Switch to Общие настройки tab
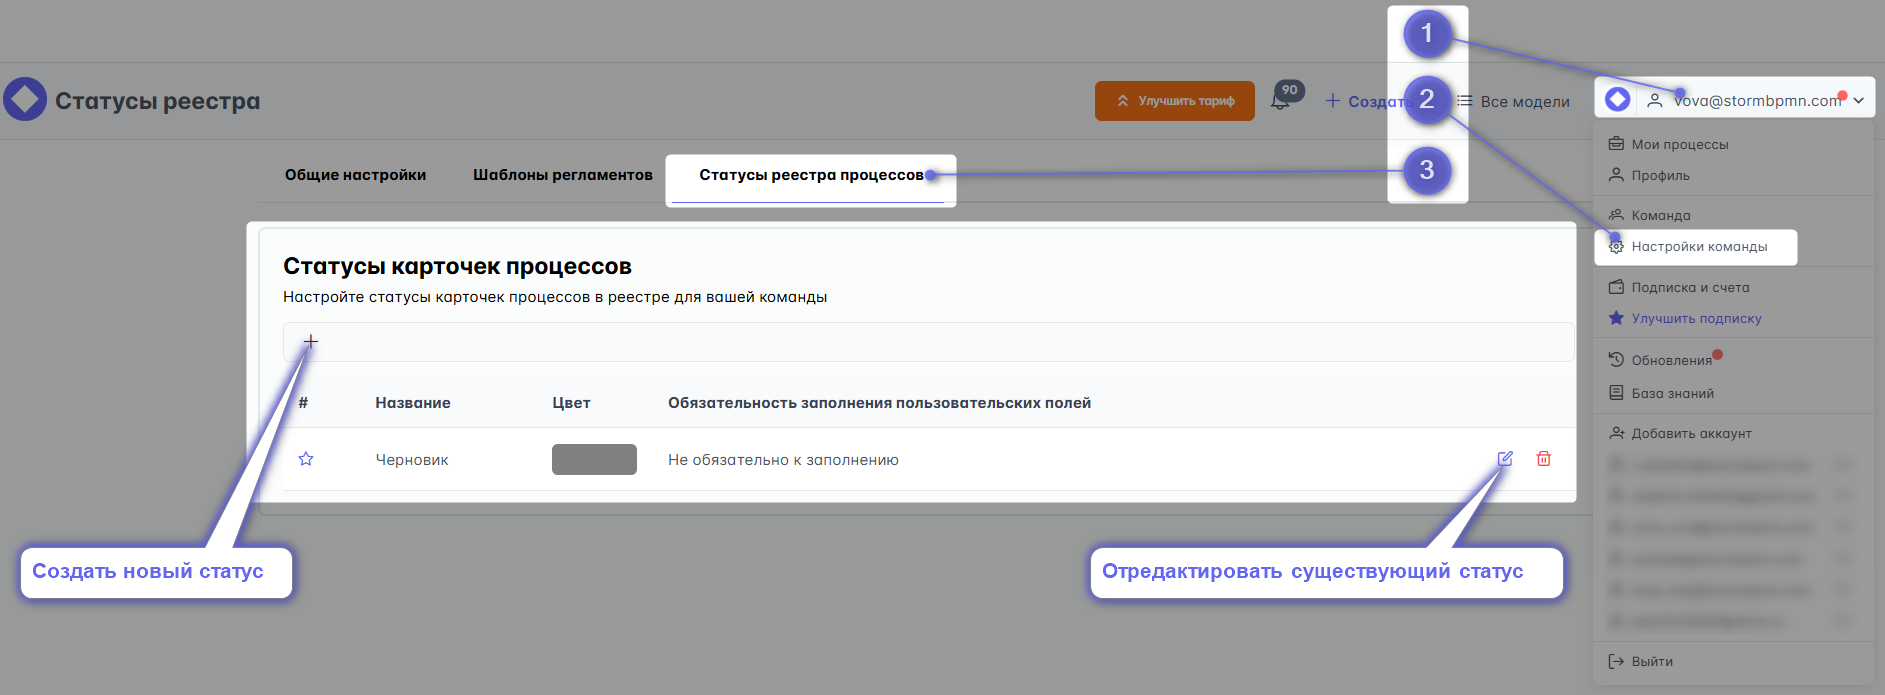The height and width of the screenshot is (695, 1885). point(355,175)
